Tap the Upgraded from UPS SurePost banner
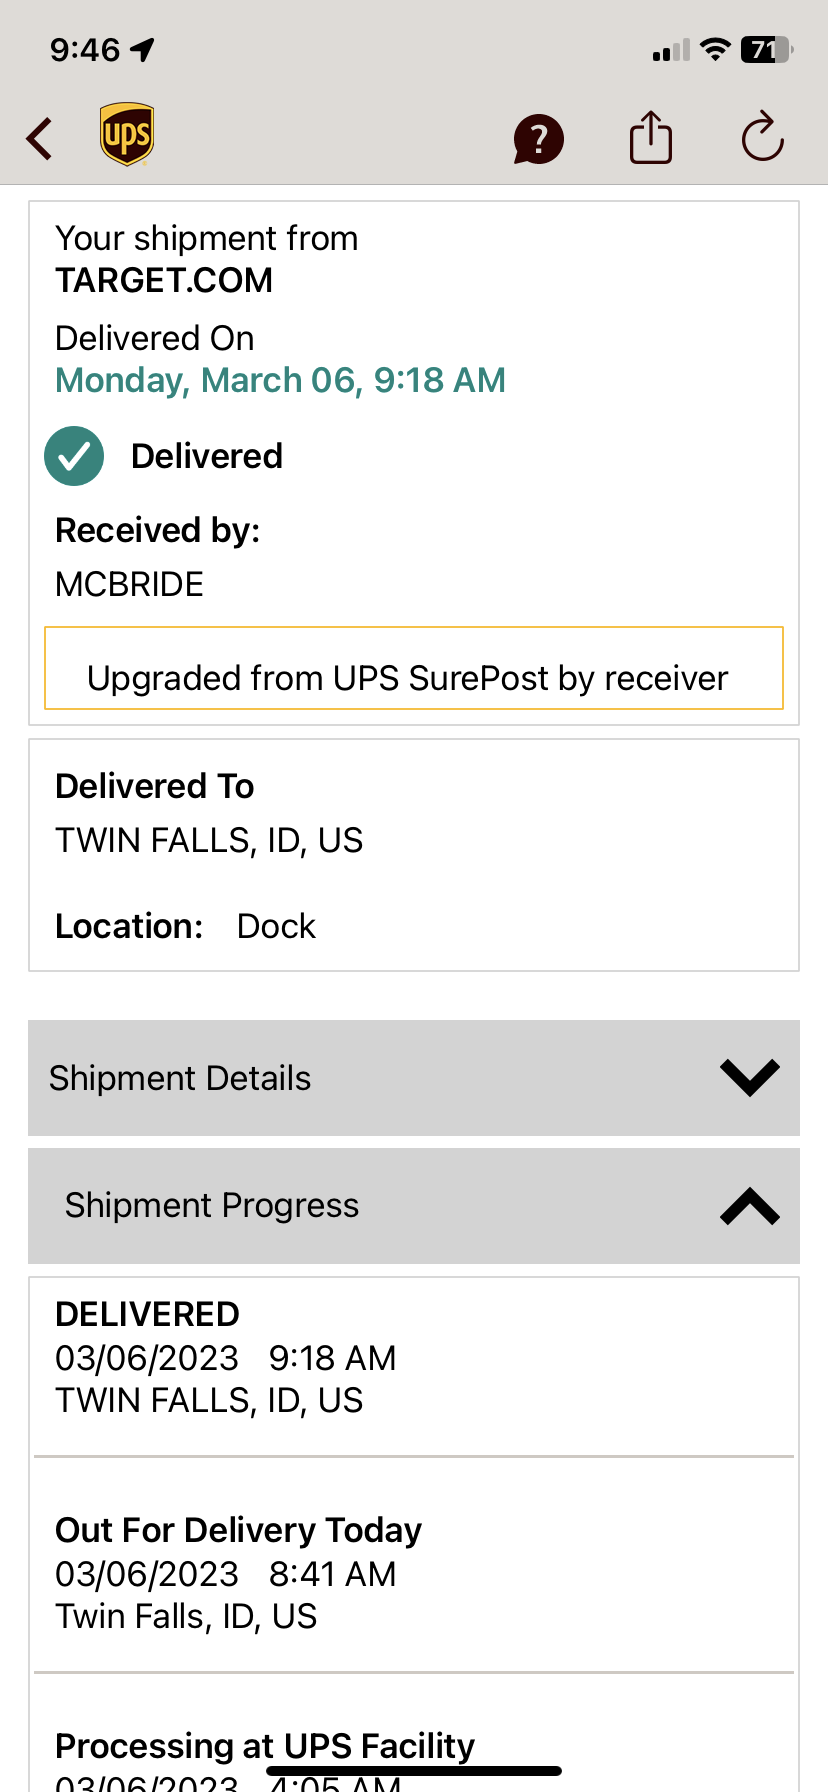 [414, 668]
